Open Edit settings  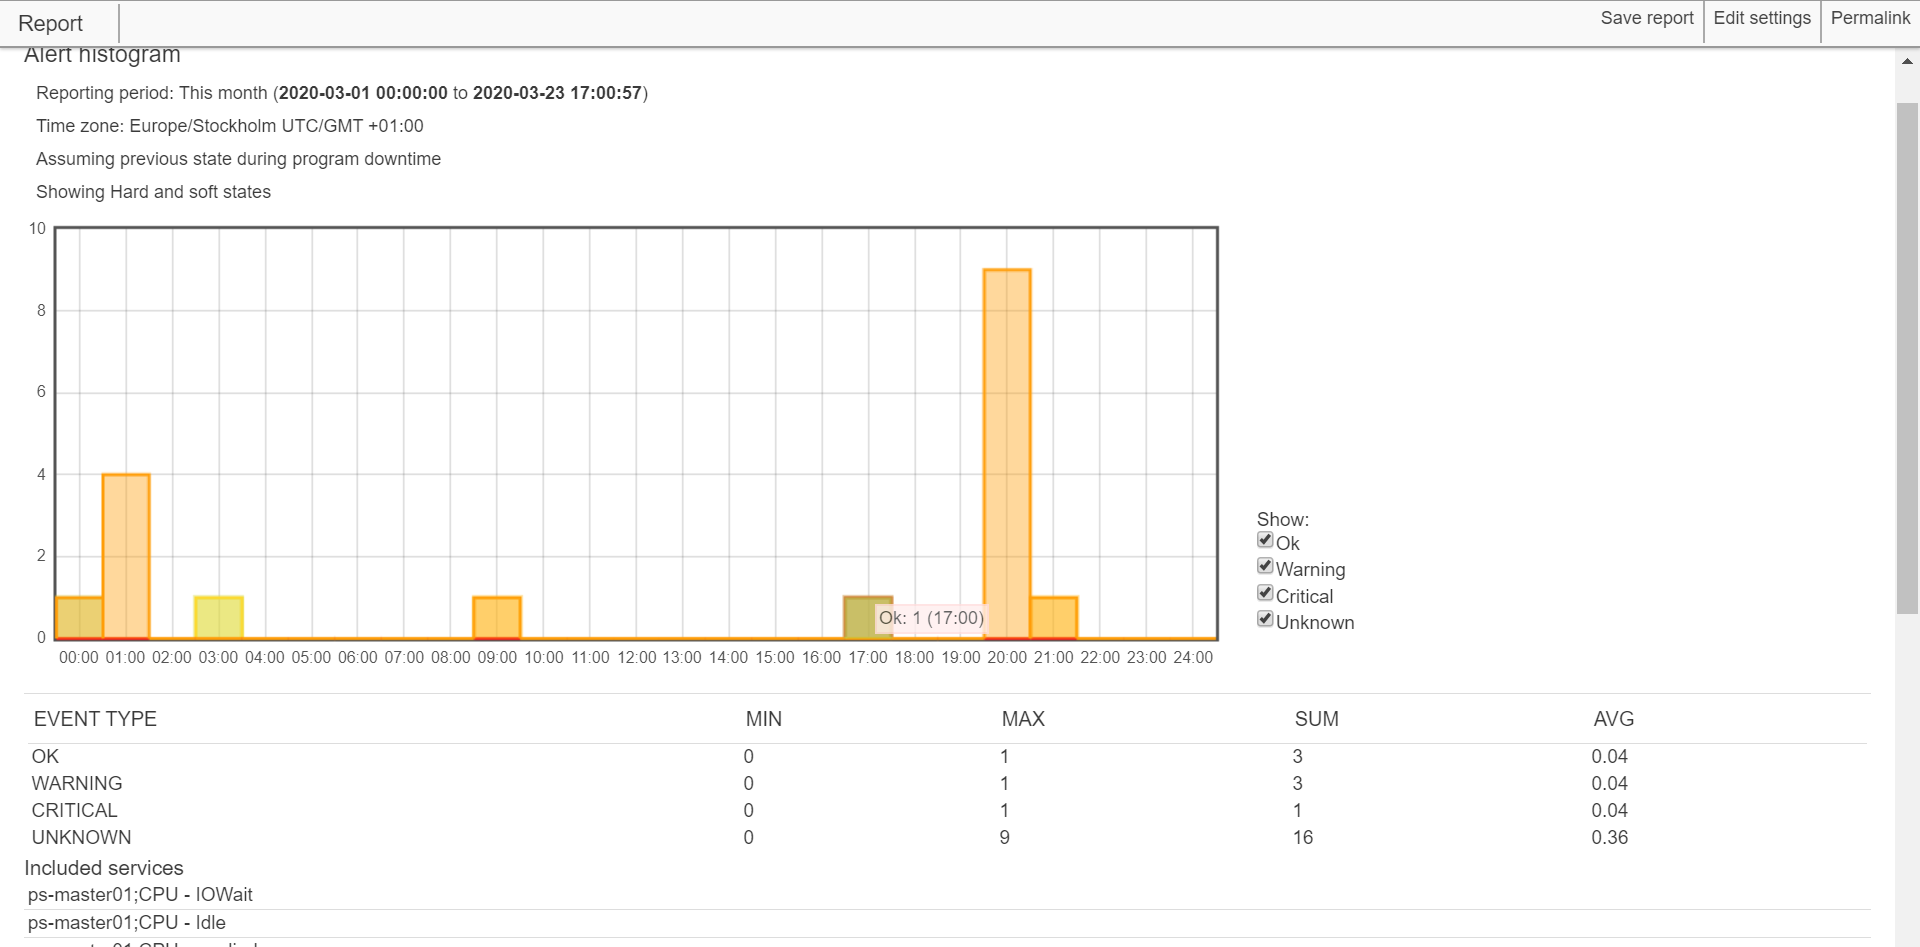[x=1761, y=18]
